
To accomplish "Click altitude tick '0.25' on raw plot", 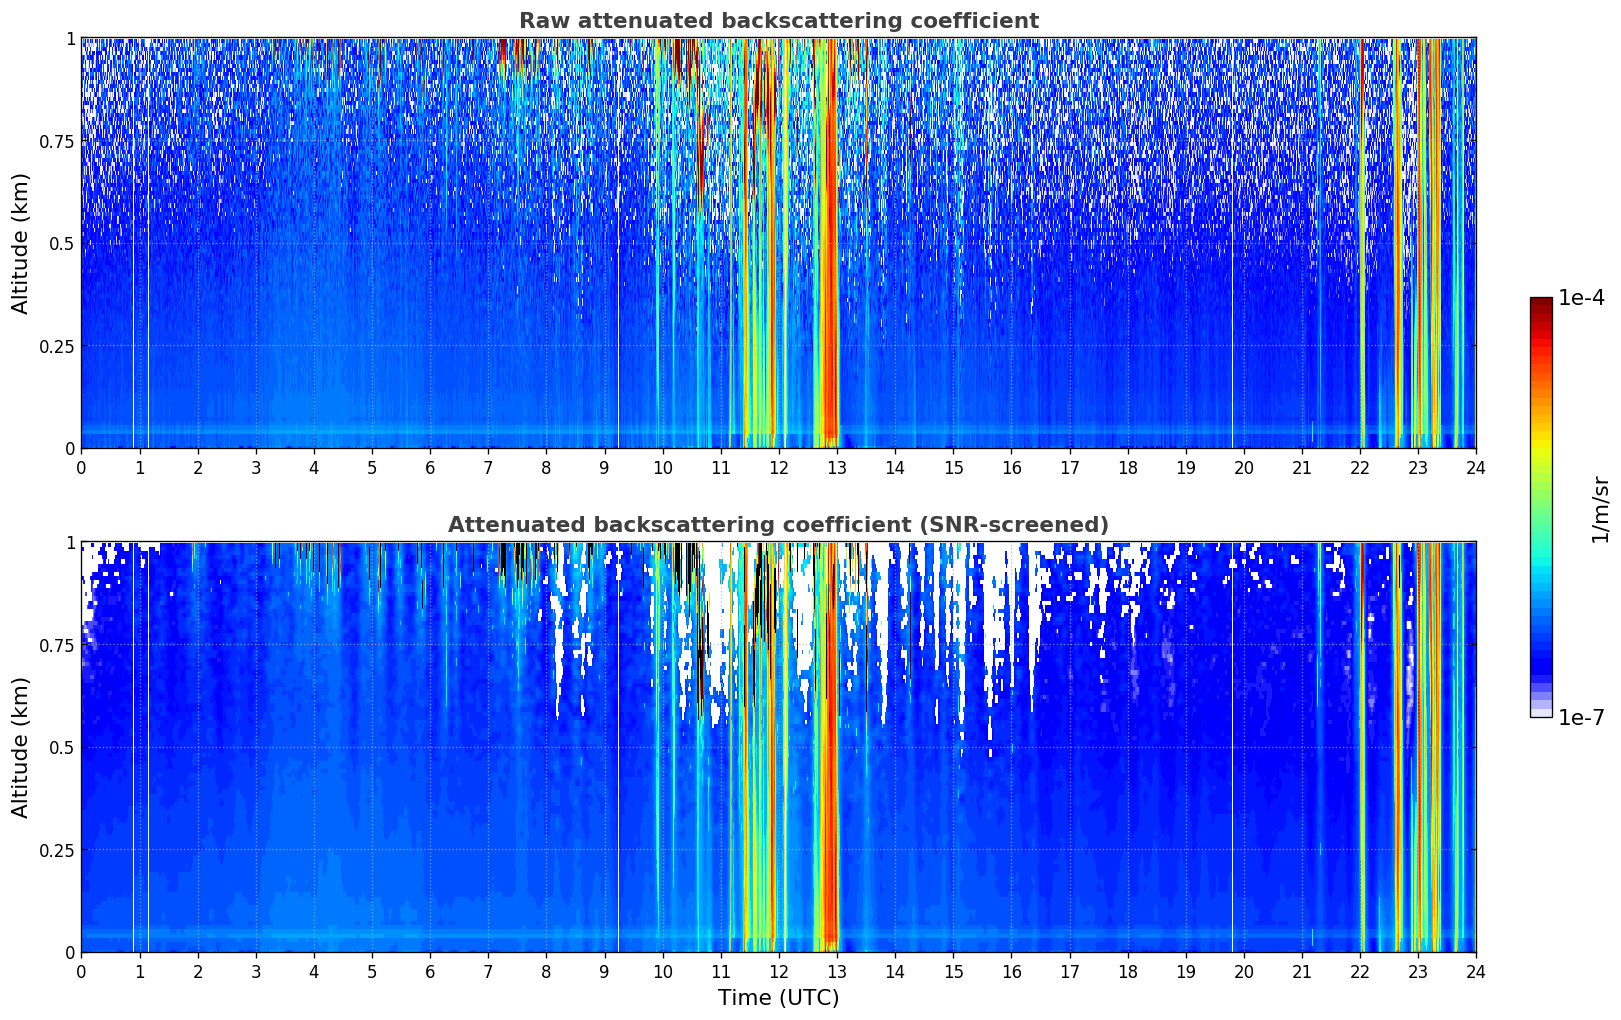I will pyautogui.click(x=58, y=347).
